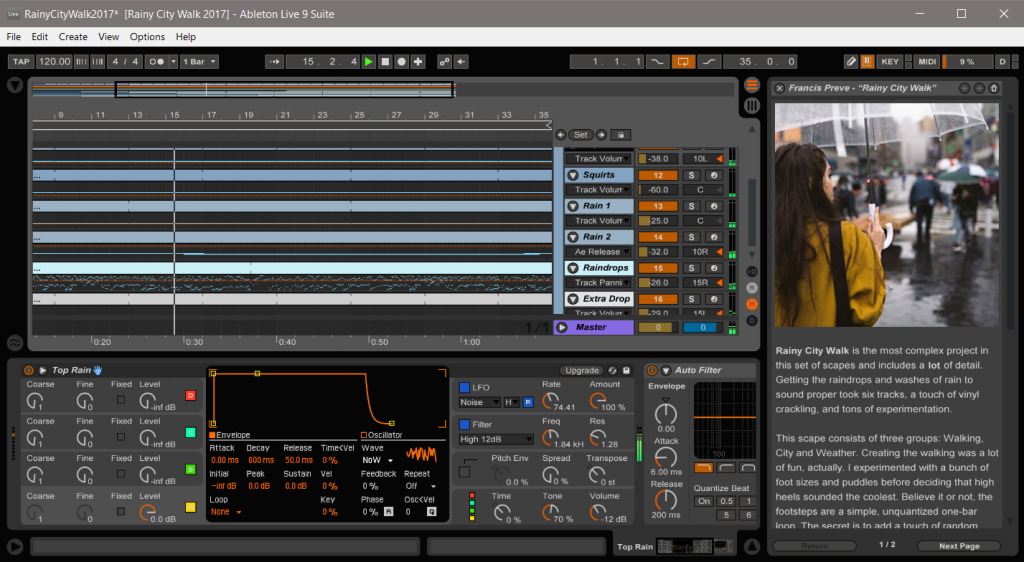This screenshot has height=562, width=1024.
Task: Collapse the Raindrops track with its triangle
Action: coord(573,268)
